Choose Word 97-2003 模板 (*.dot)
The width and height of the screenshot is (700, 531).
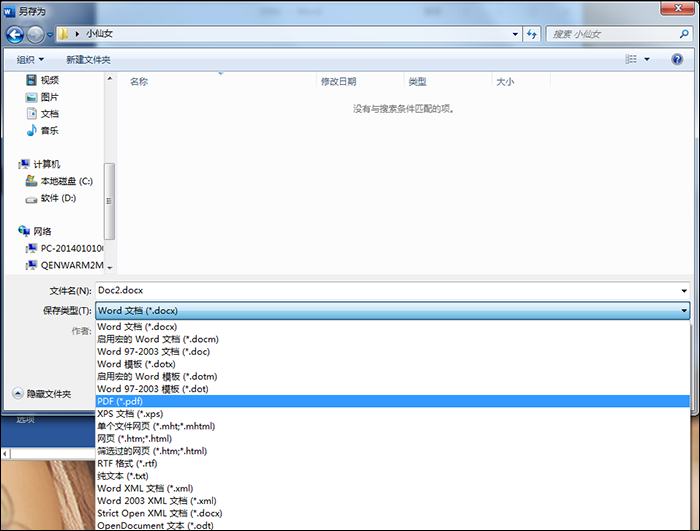392,389
